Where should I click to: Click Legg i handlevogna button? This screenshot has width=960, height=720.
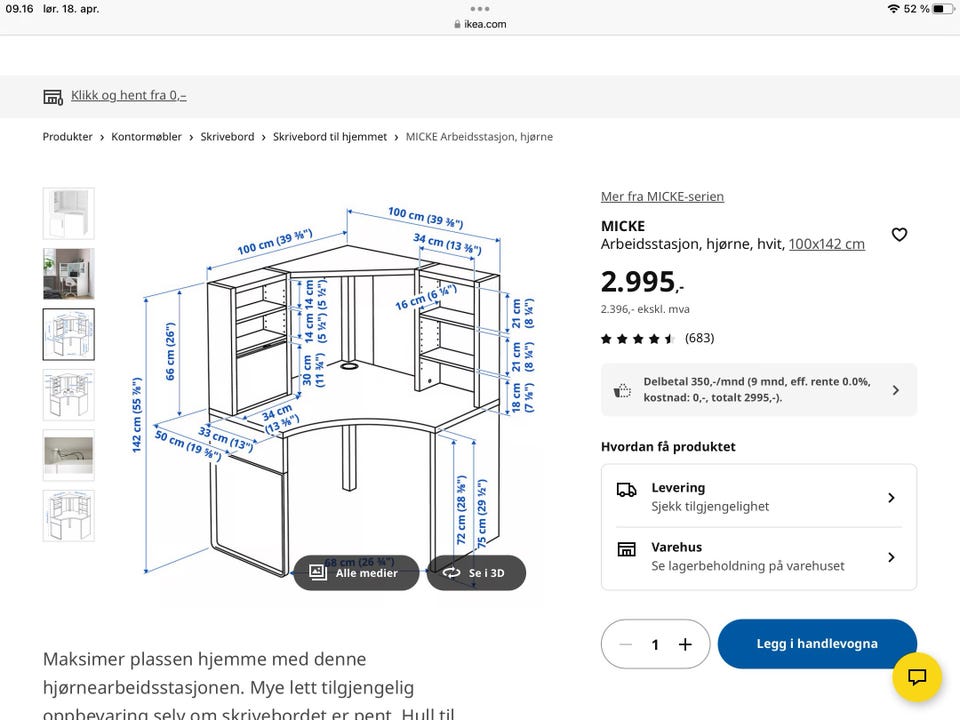tap(817, 643)
